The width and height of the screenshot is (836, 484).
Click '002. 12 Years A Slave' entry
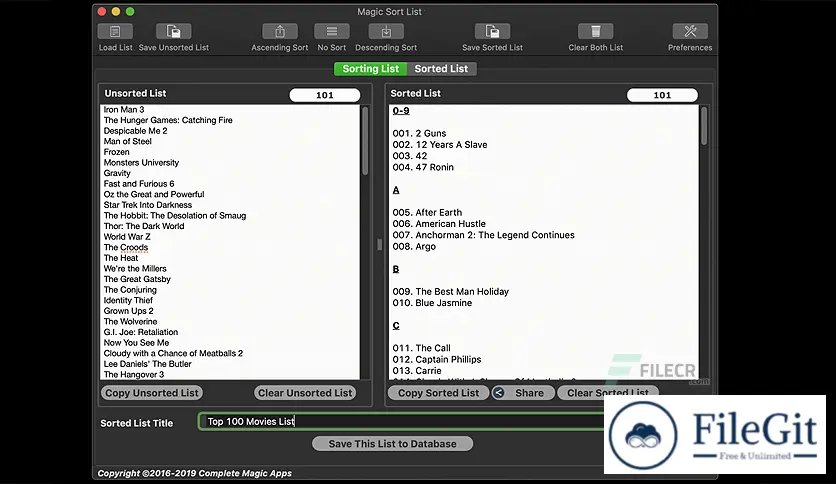[x=440, y=144]
